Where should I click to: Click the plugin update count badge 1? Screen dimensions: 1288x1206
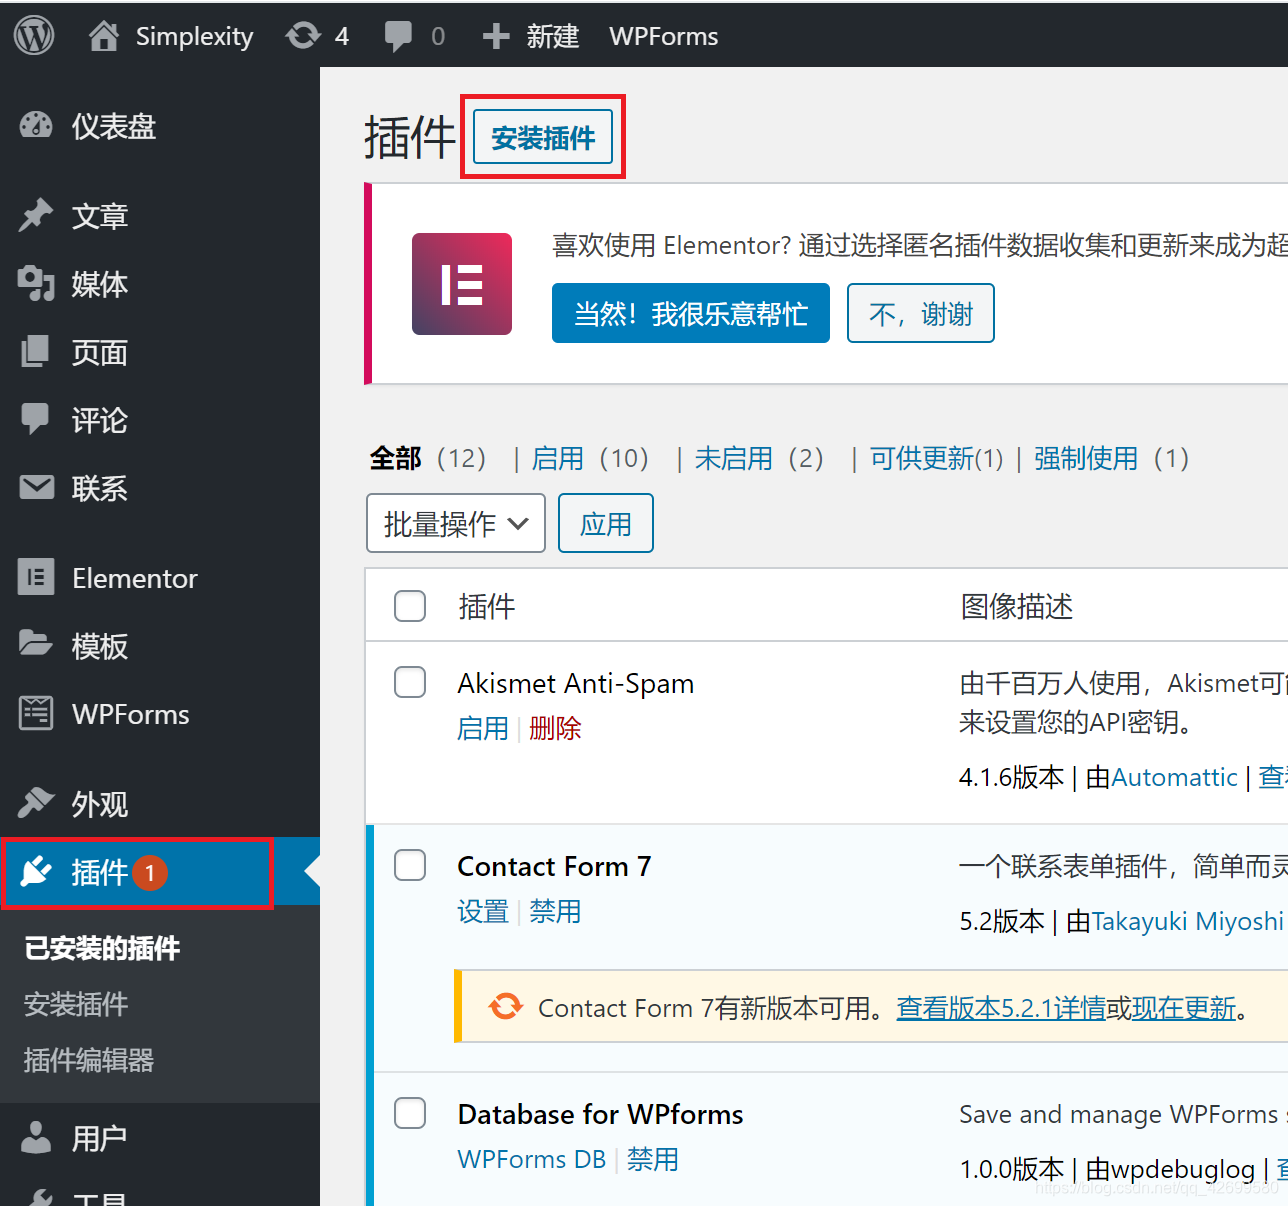point(150,873)
